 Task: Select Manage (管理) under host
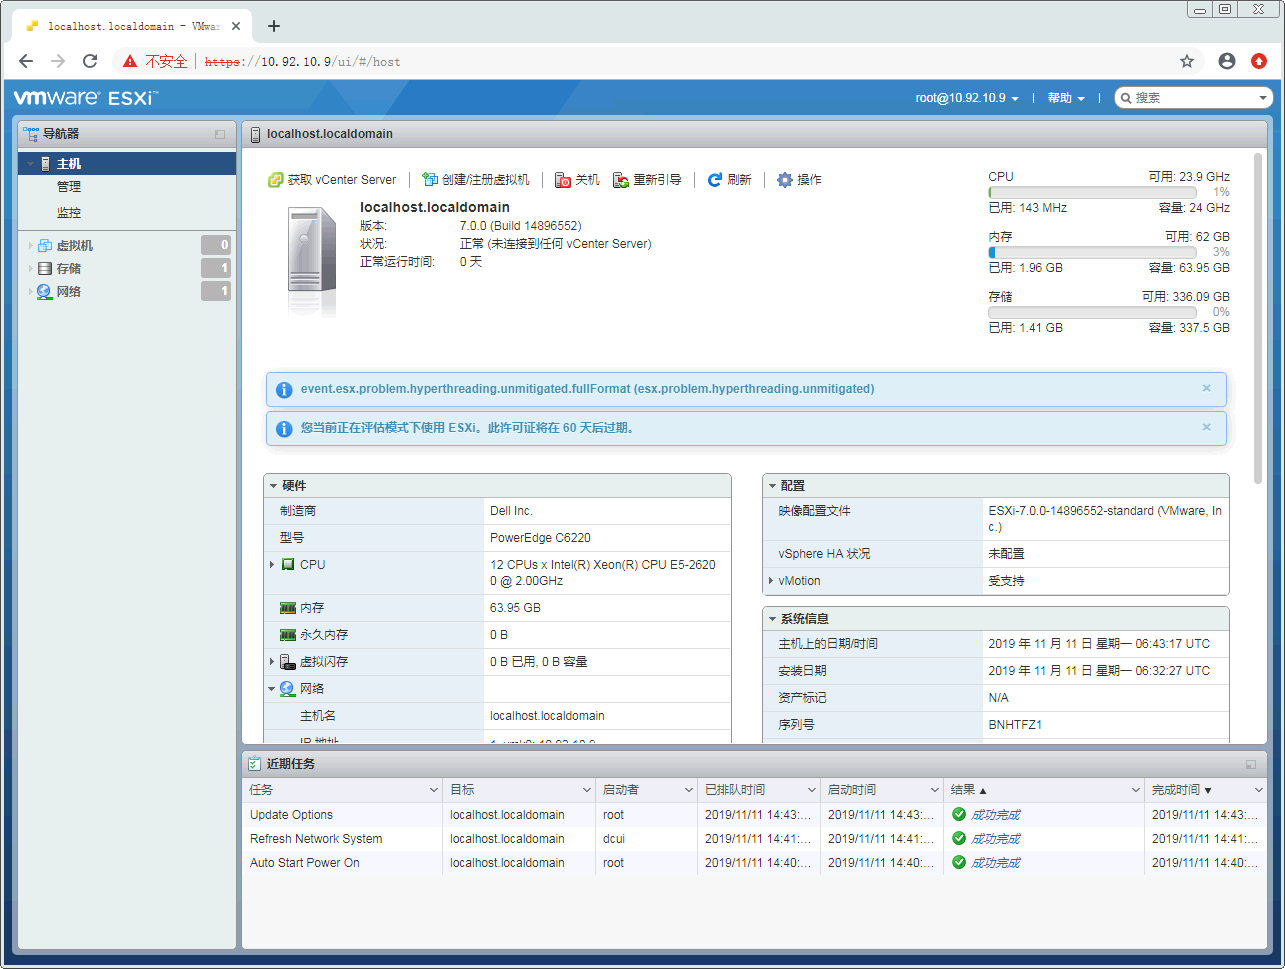[69, 187]
